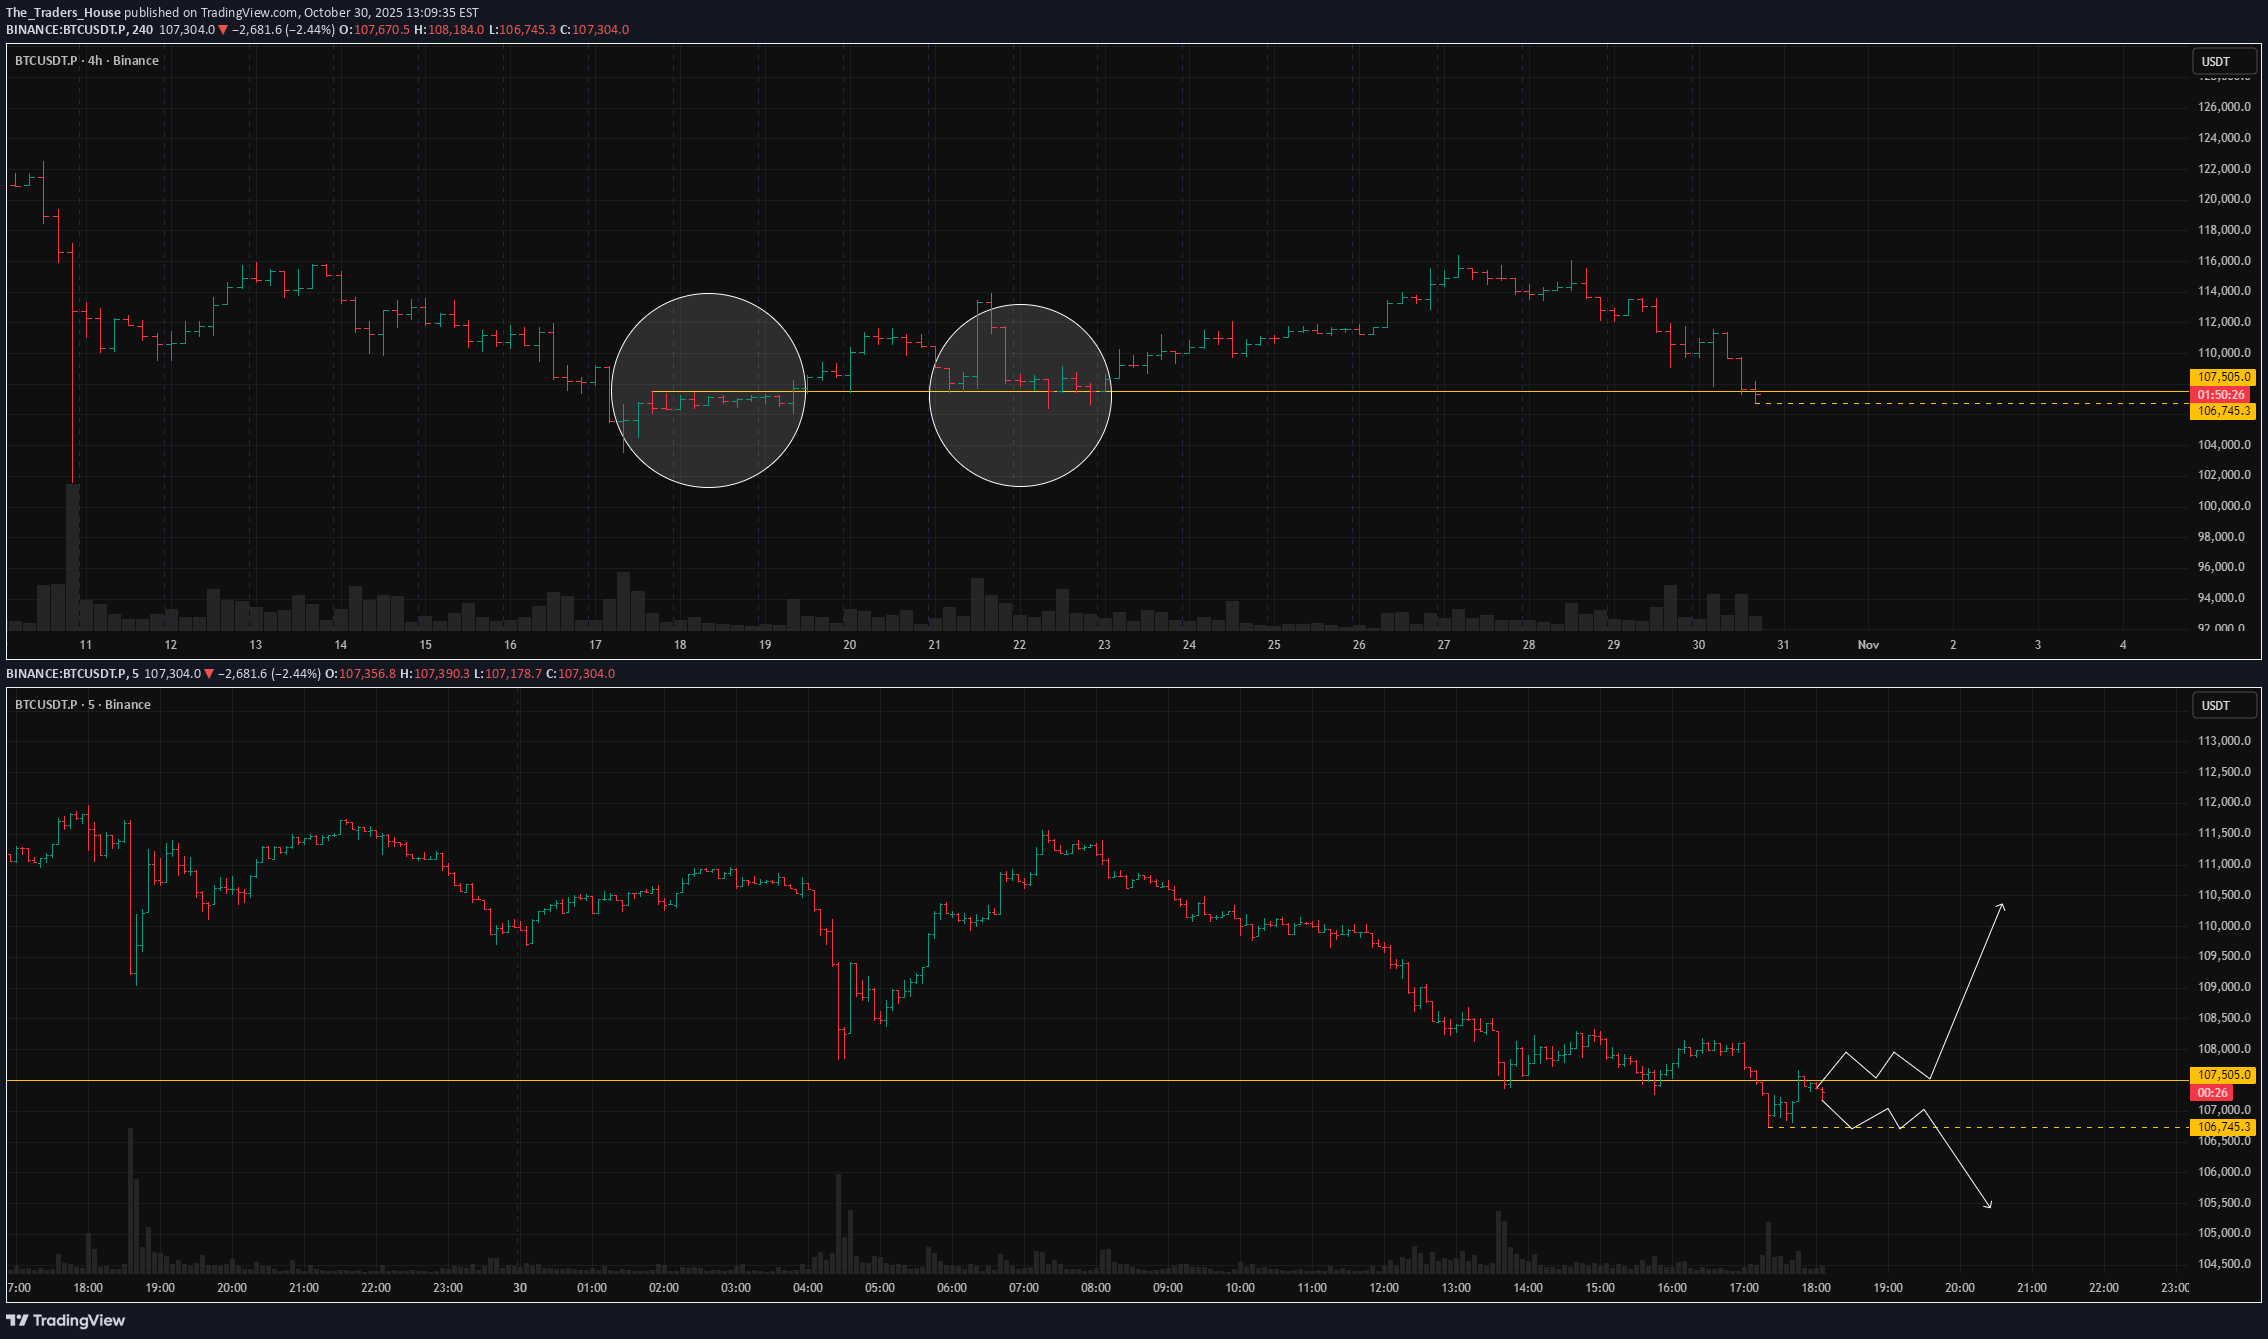Select the right circle annotation on 4h chart
The image size is (2268, 1339).
click(1020, 393)
